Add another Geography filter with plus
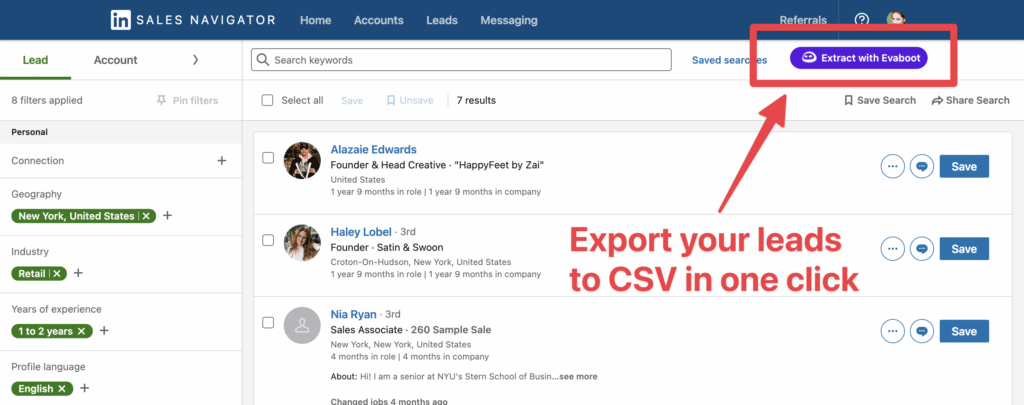 167,216
